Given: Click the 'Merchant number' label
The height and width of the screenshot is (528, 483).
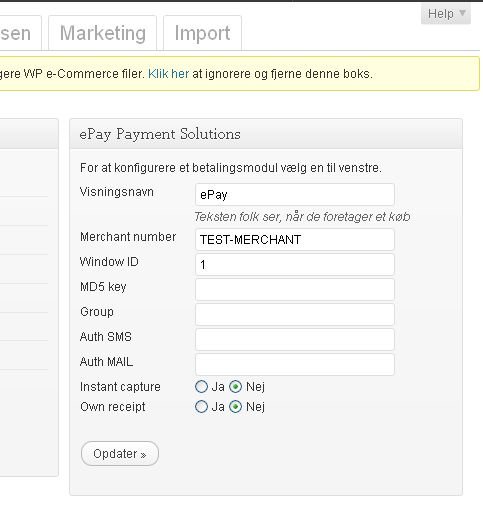Looking at the screenshot, I should [x=128, y=237].
